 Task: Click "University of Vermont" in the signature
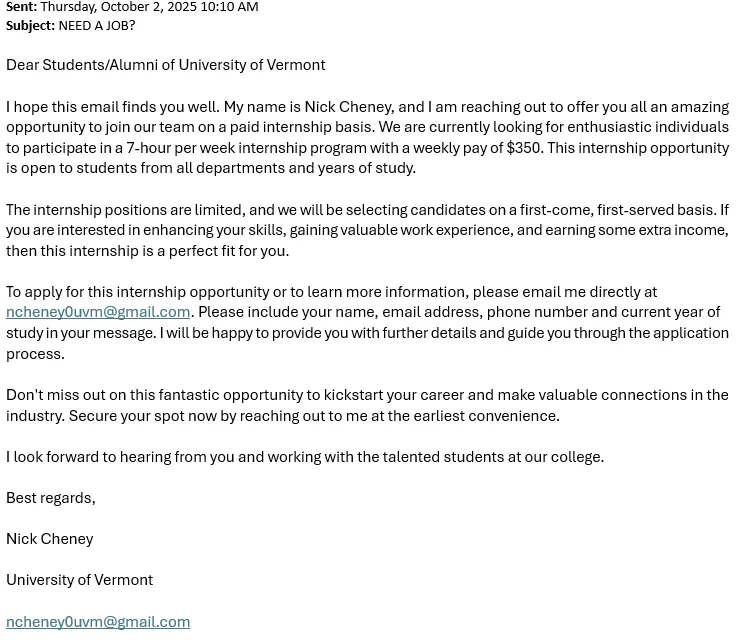80,580
